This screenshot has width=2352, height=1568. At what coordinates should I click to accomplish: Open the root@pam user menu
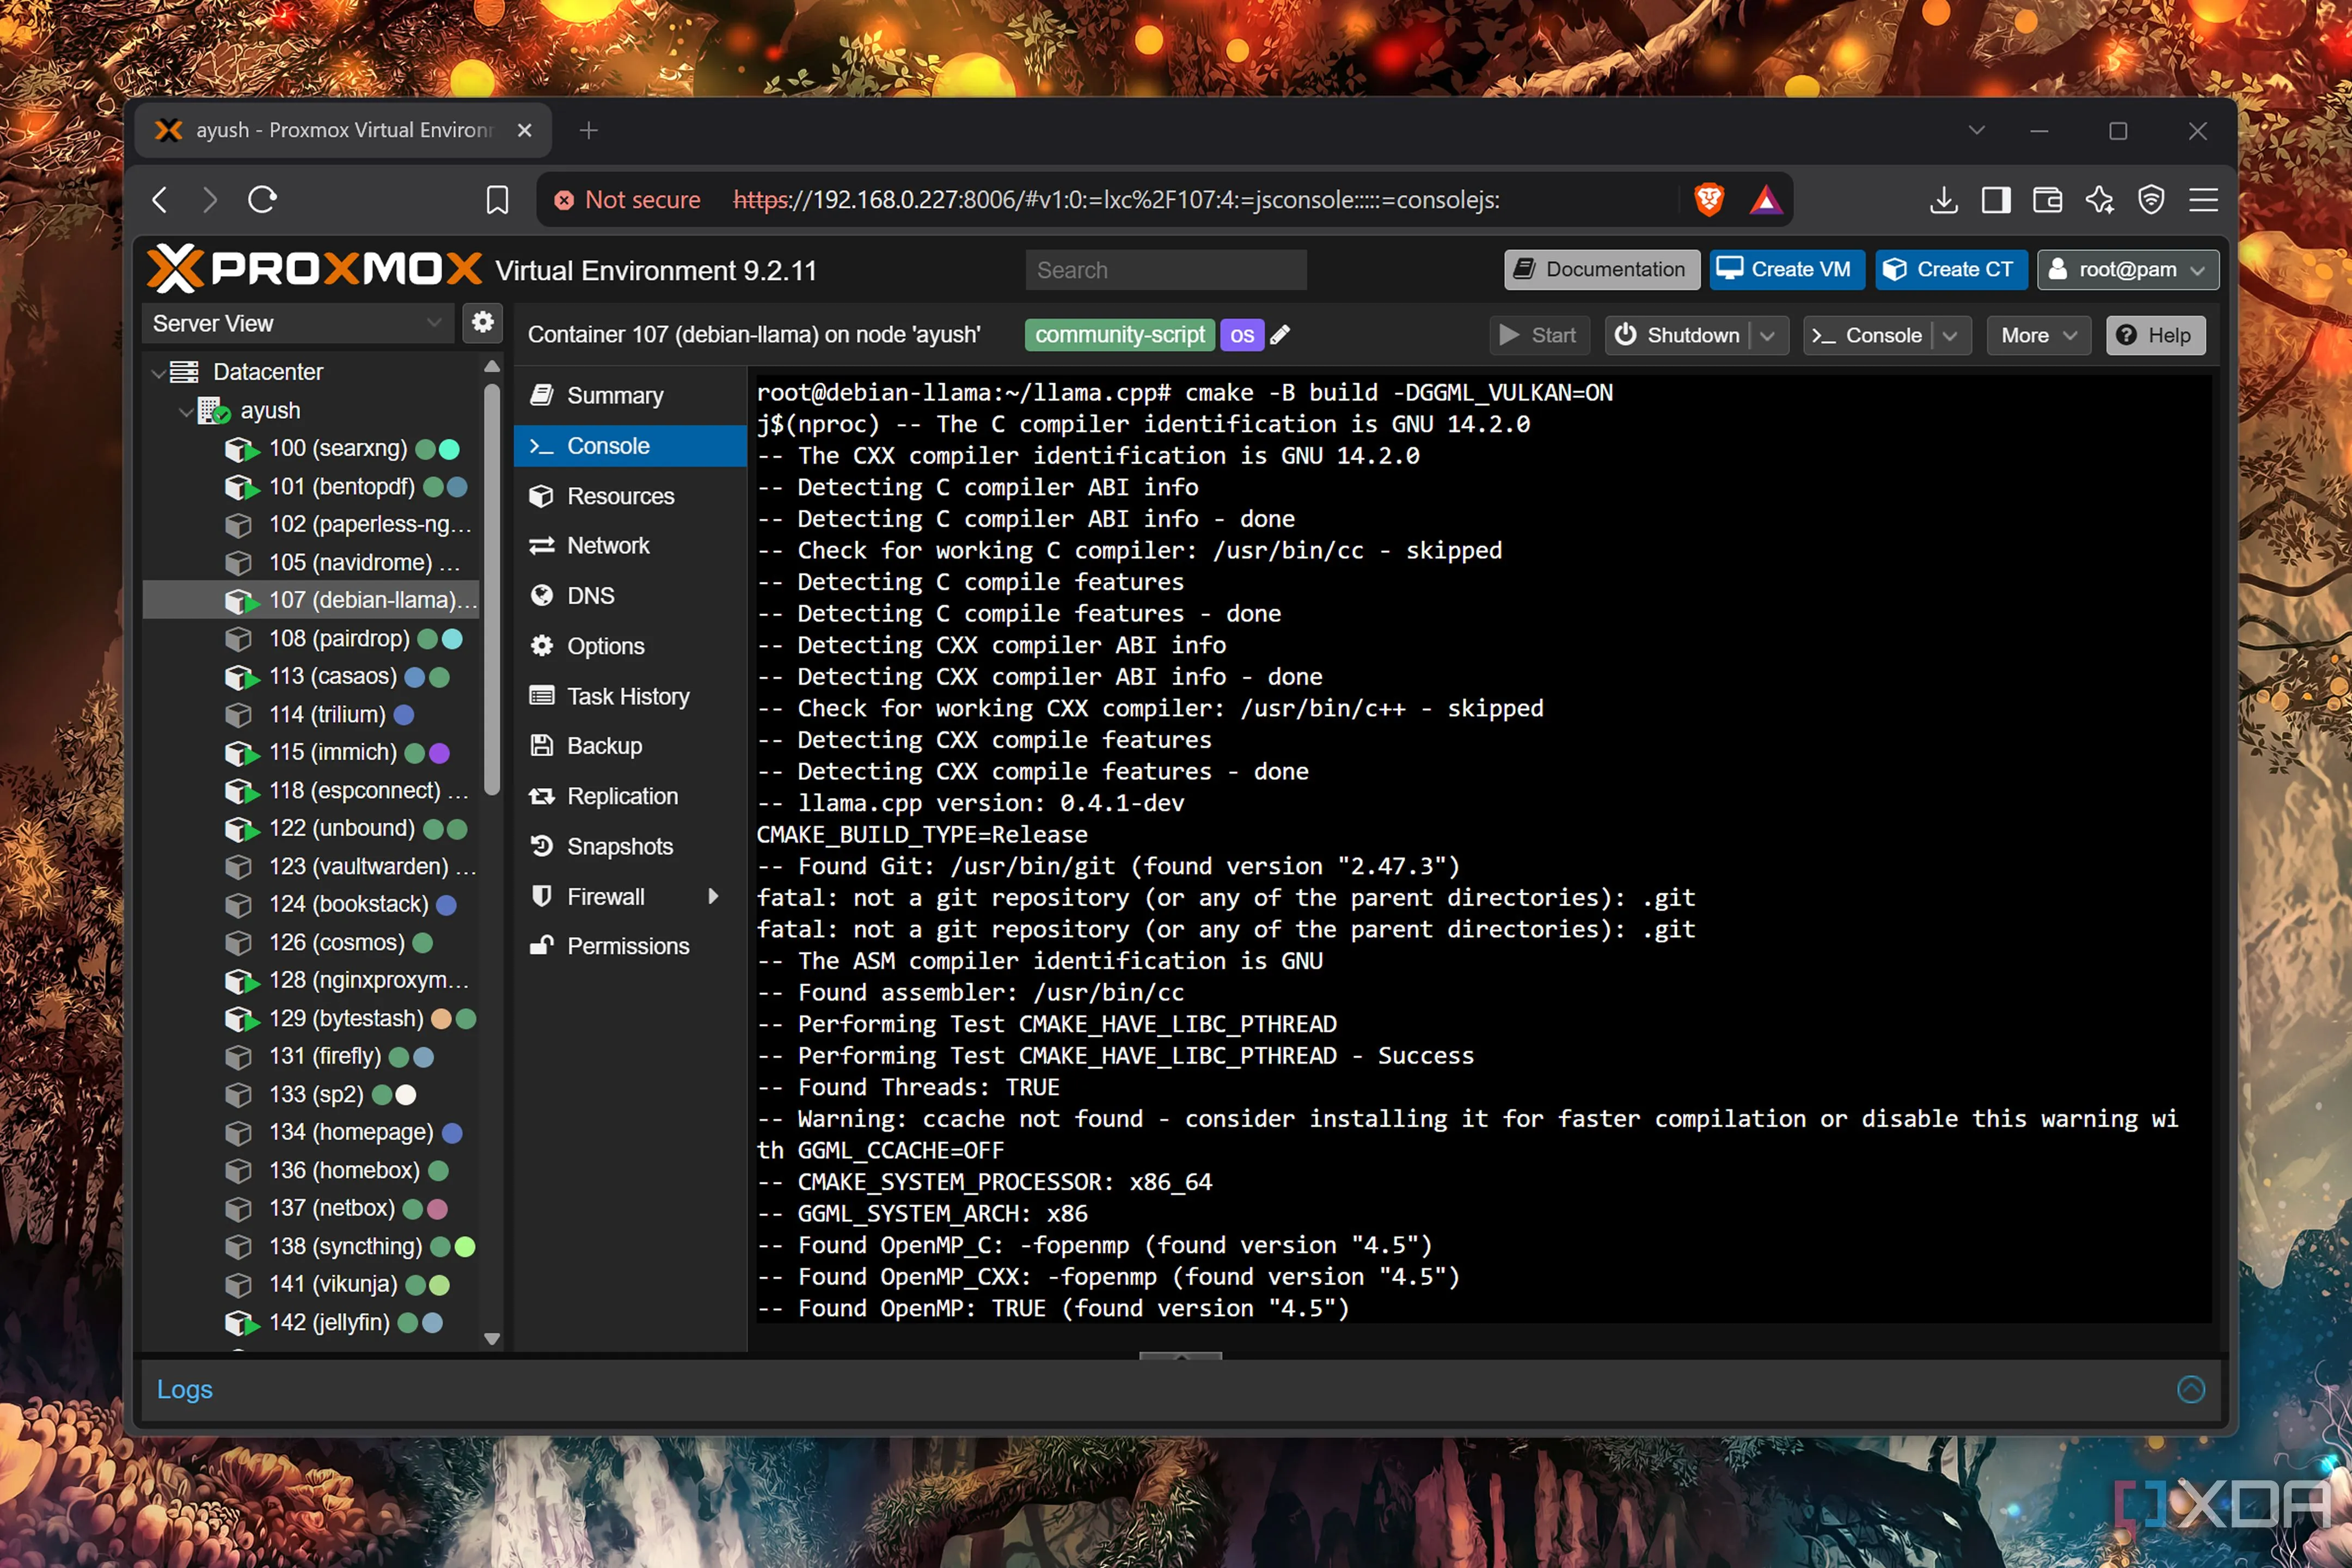(x=2128, y=270)
